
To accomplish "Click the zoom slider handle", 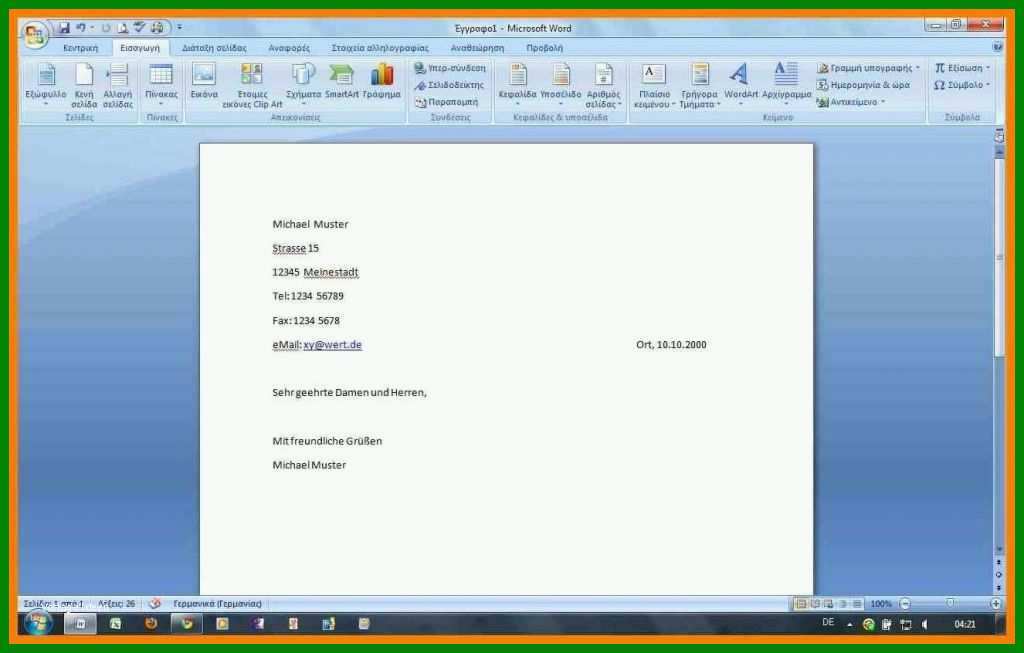I will 950,603.
